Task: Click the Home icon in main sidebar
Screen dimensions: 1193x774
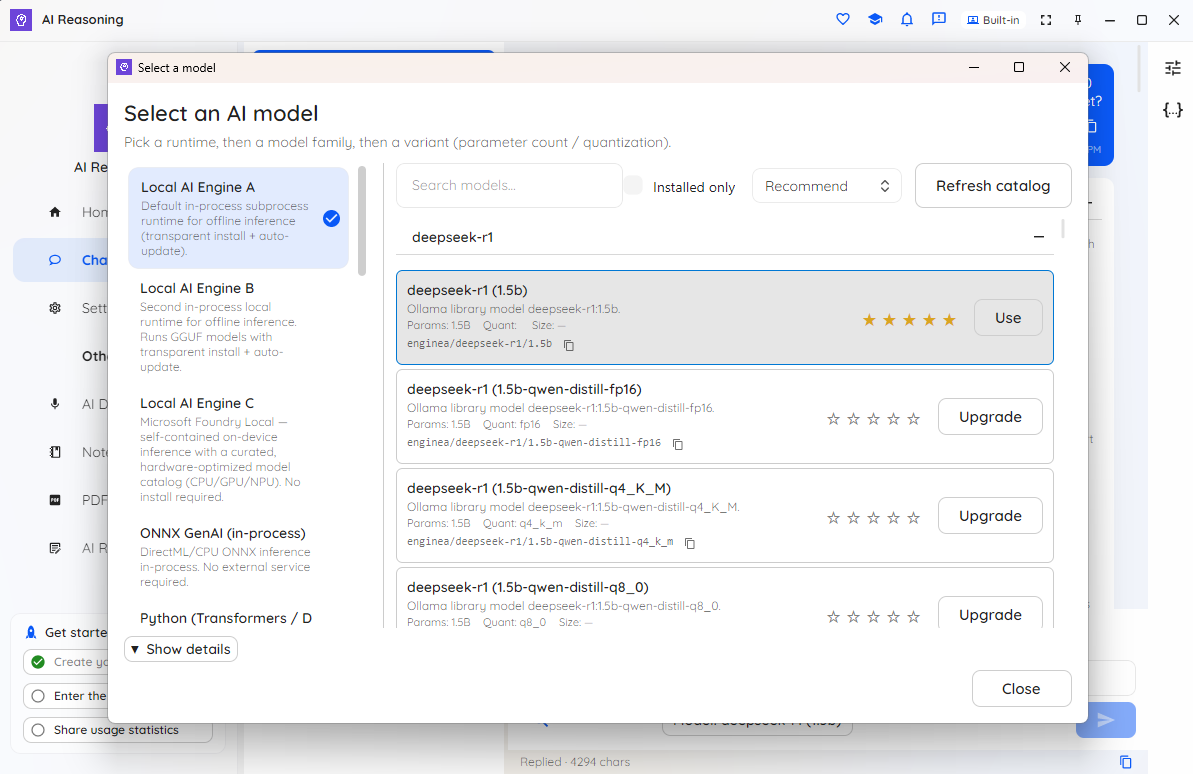Action: 55,212
